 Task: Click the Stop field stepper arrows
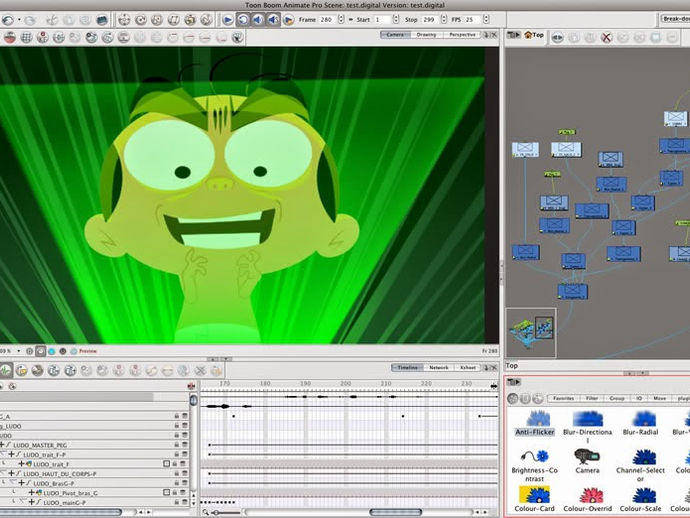(x=444, y=20)
